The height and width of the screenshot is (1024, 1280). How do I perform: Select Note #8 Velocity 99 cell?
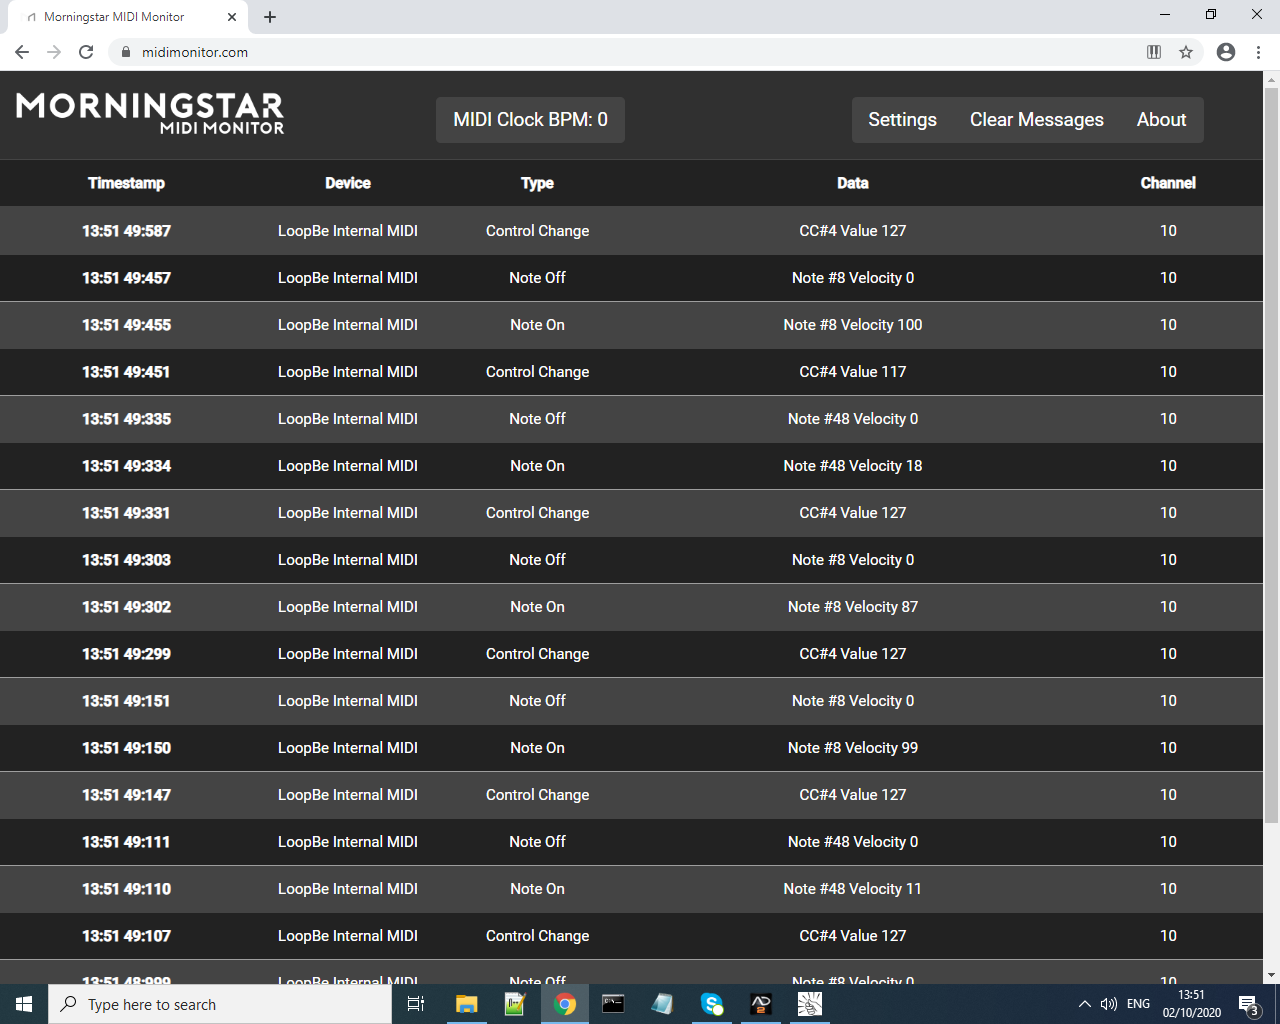(x=853, y=748)
